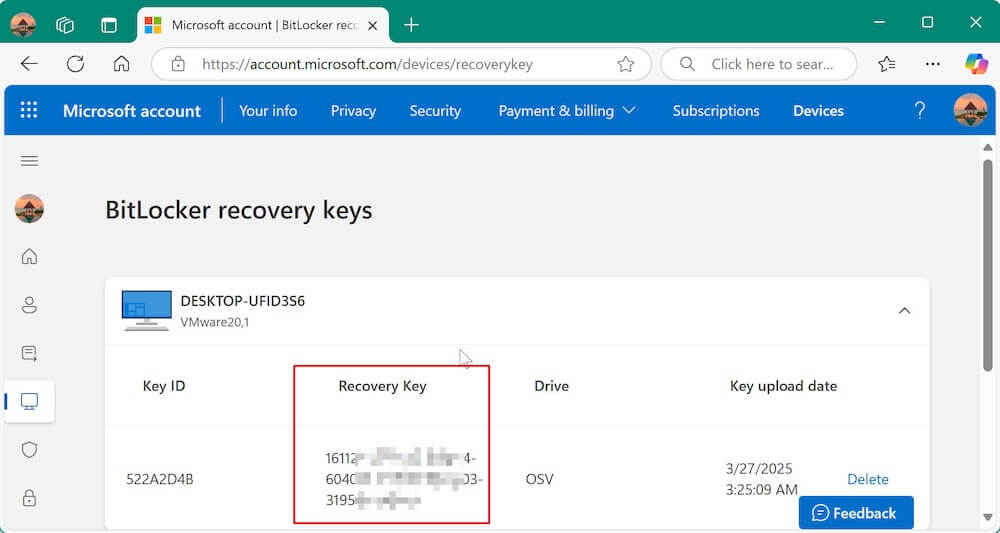Click the page vertical scrollbar thumb
The image size is (1000, 533).
pos(988,266)
